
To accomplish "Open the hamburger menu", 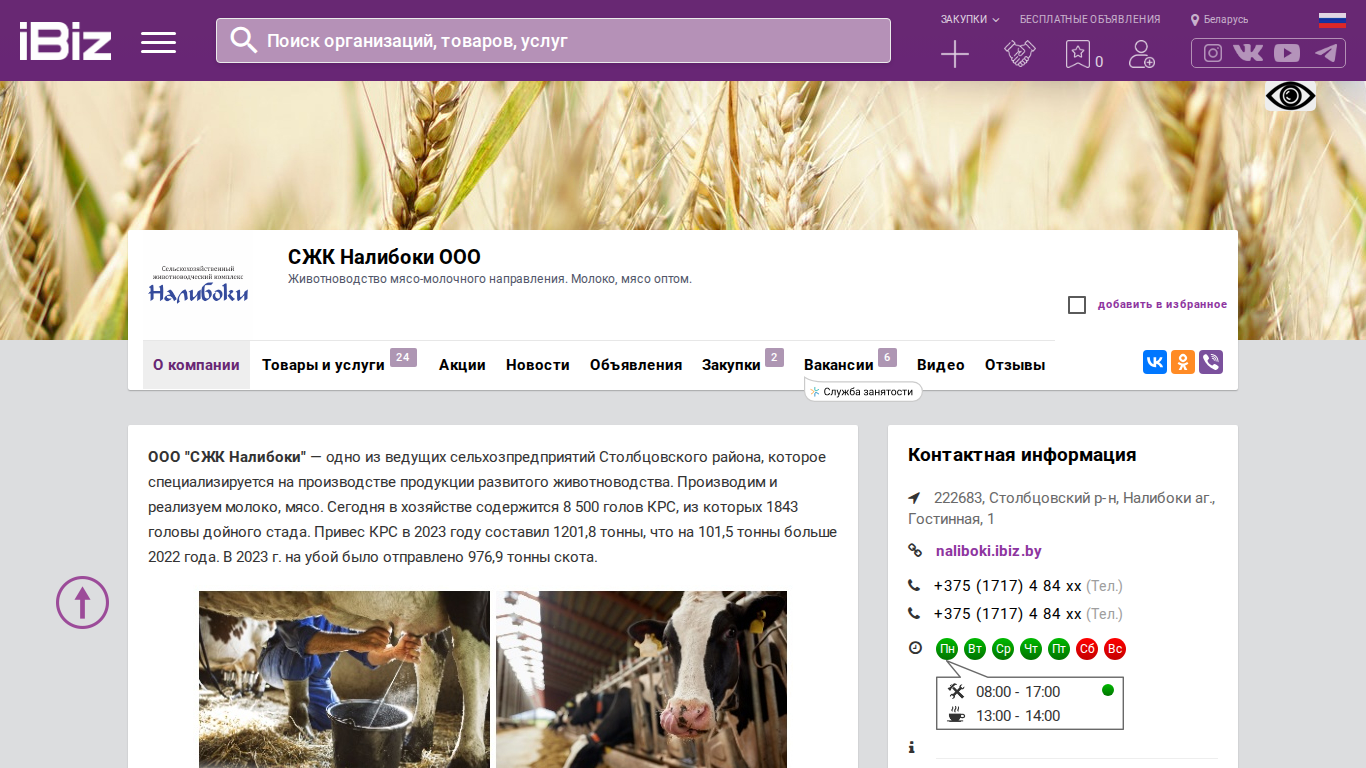I will [x=158, y=42].
